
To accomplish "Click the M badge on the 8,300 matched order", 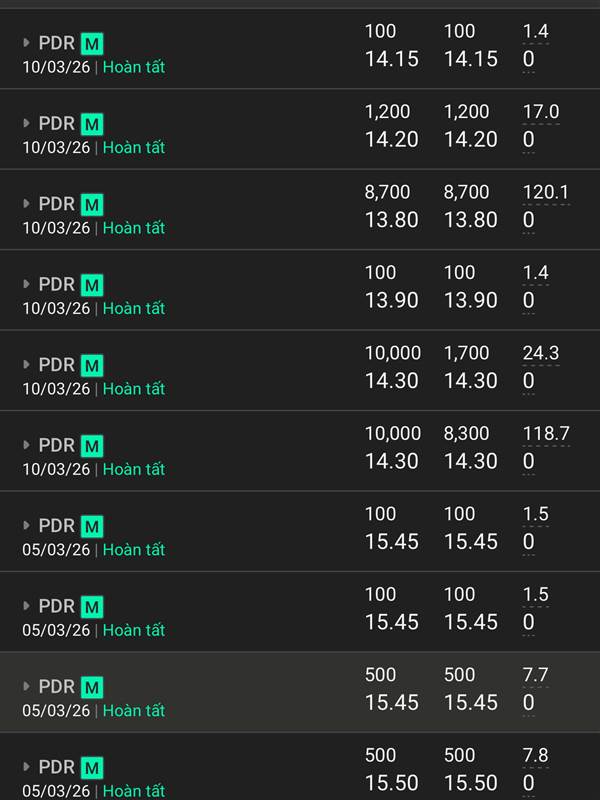I will coord(92,446).
